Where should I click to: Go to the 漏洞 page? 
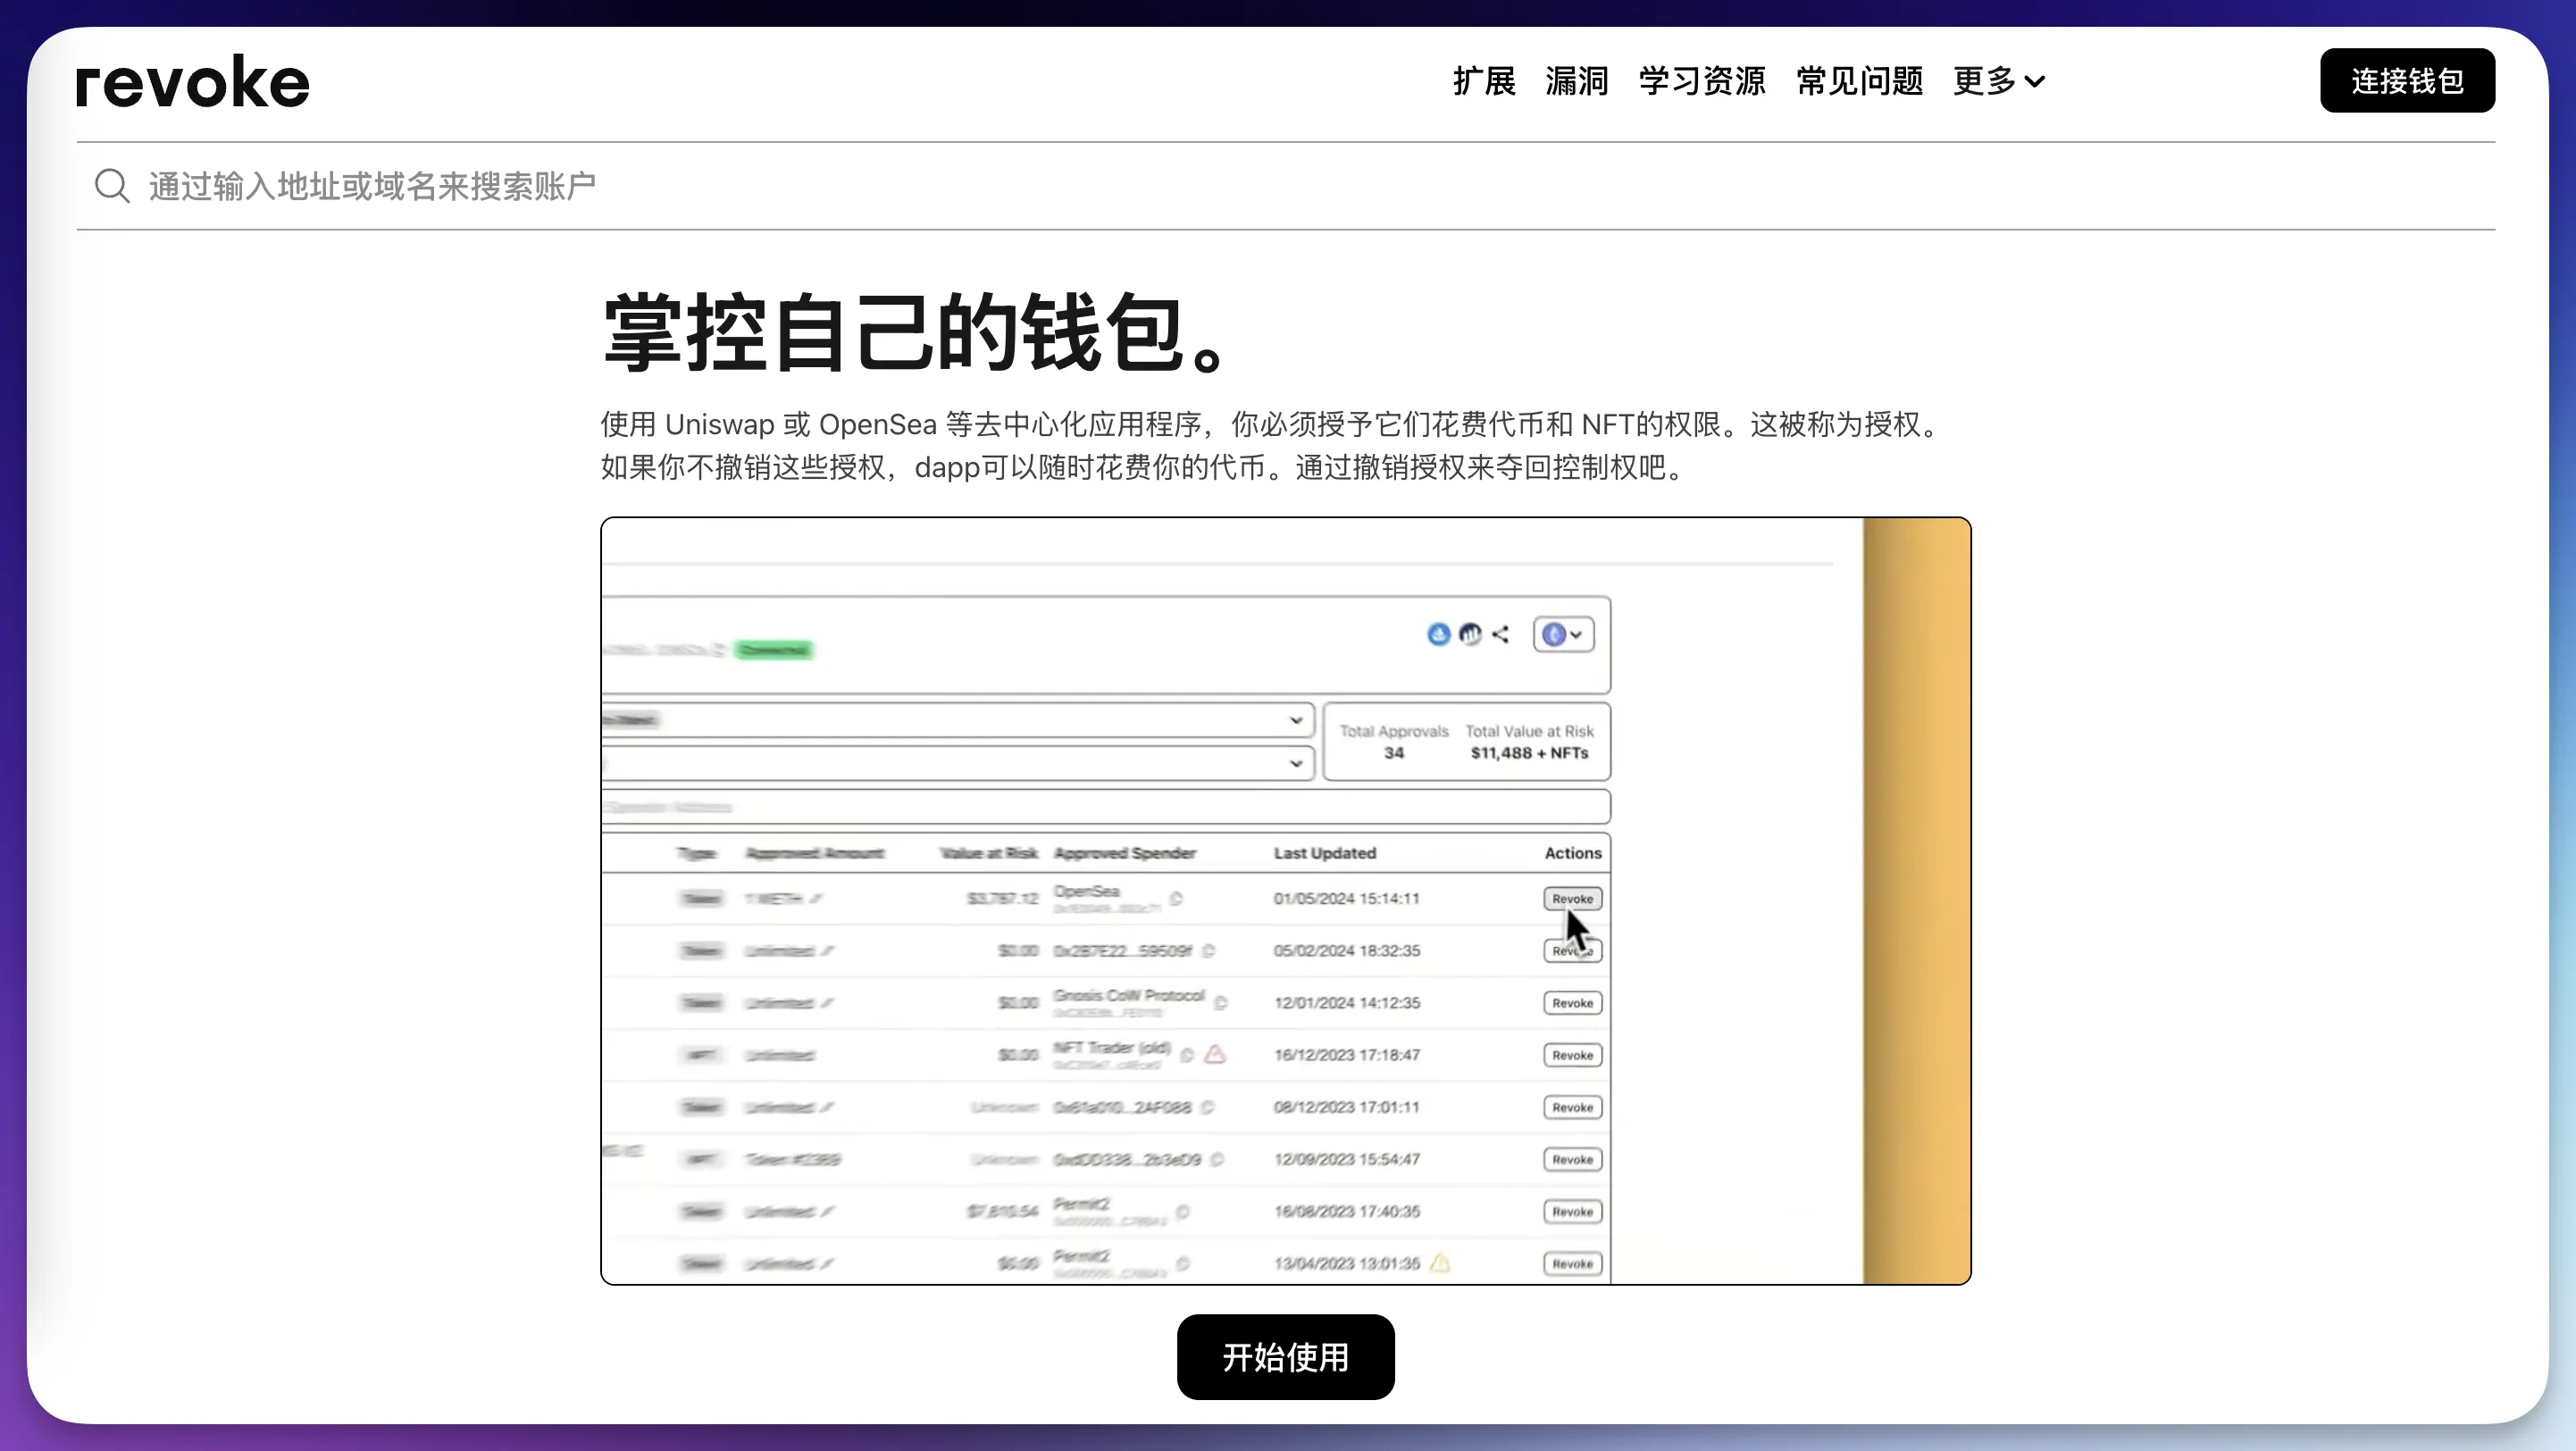coord(1577,81)
